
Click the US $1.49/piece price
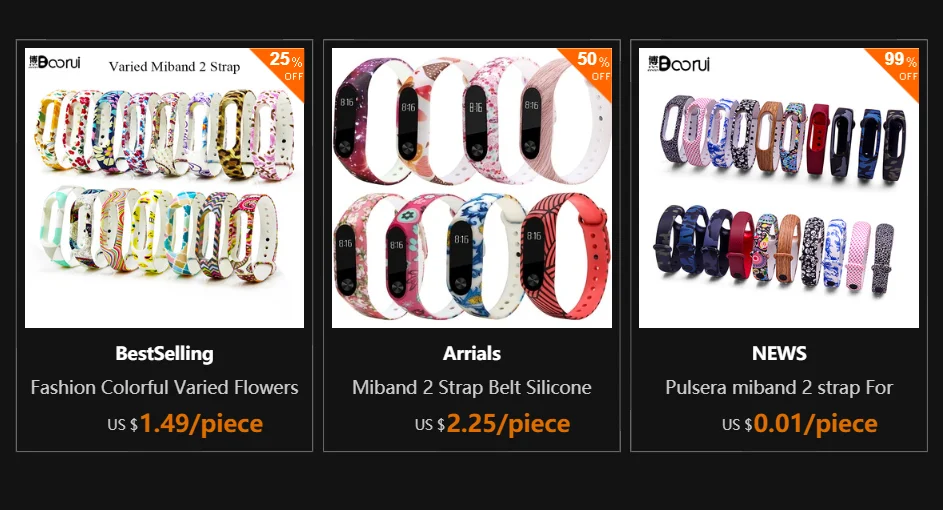(x=185, y=424)
